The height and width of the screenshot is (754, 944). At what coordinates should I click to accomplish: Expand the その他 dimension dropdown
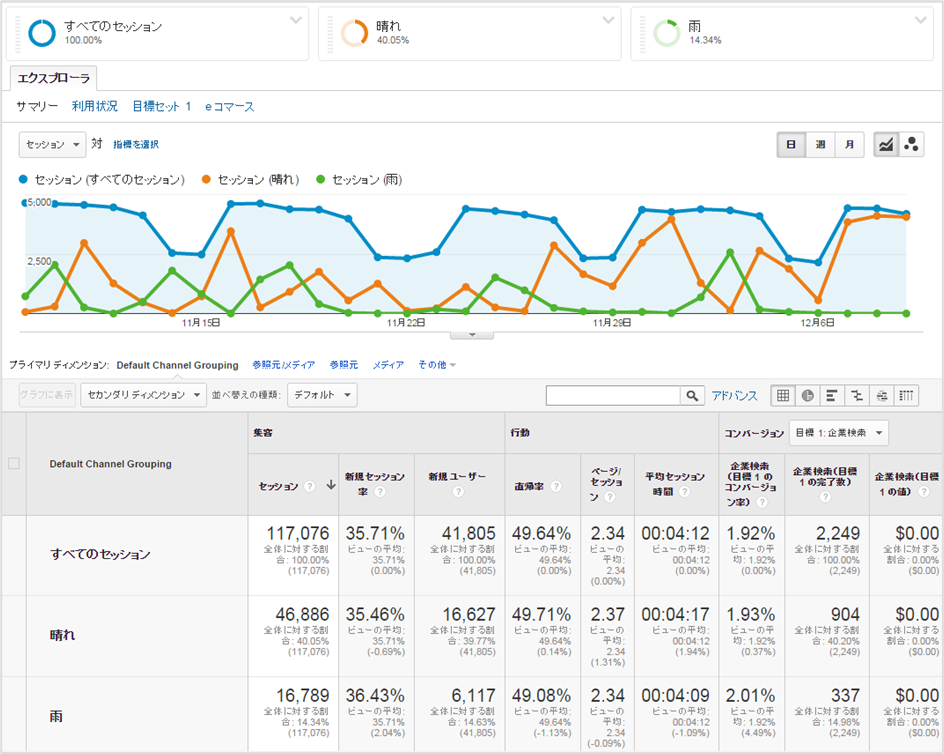click(437, 365)
